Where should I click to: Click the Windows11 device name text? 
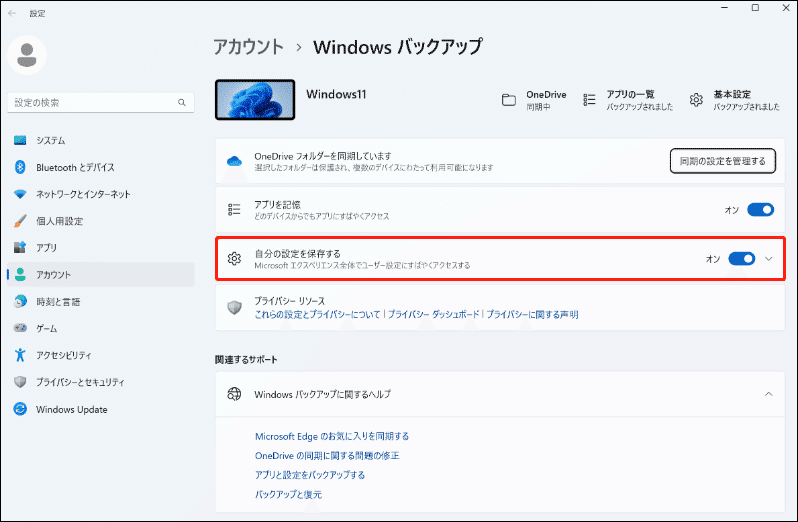click(x=336, y=94)
